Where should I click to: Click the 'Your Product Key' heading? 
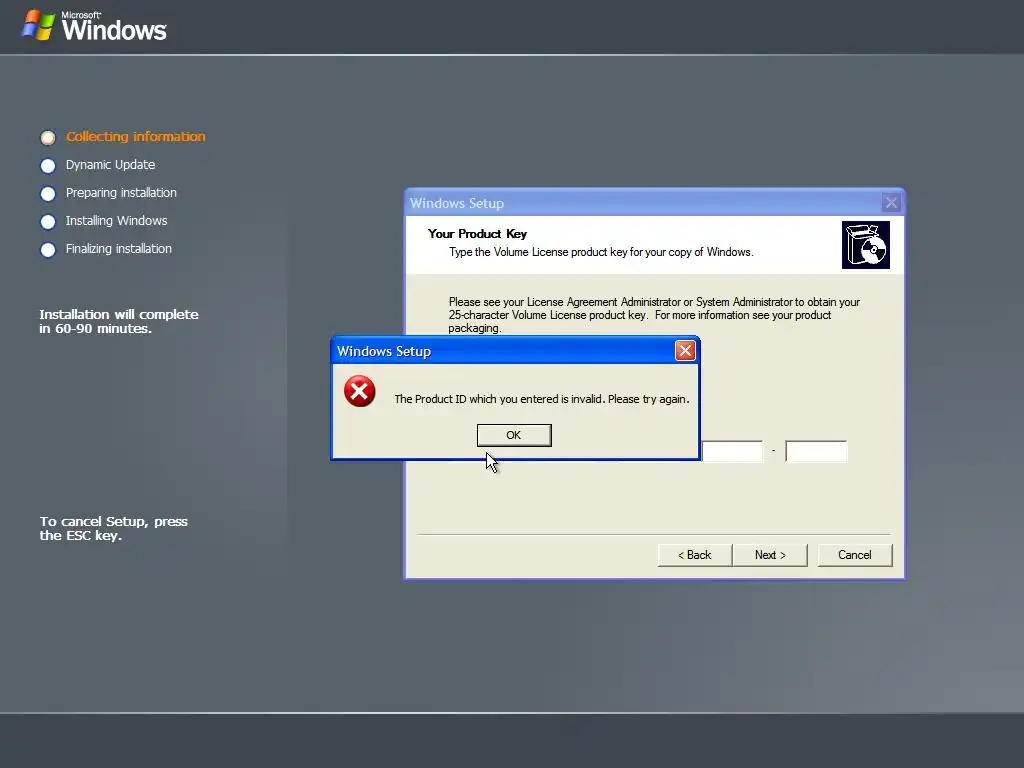tap(477, 234)
